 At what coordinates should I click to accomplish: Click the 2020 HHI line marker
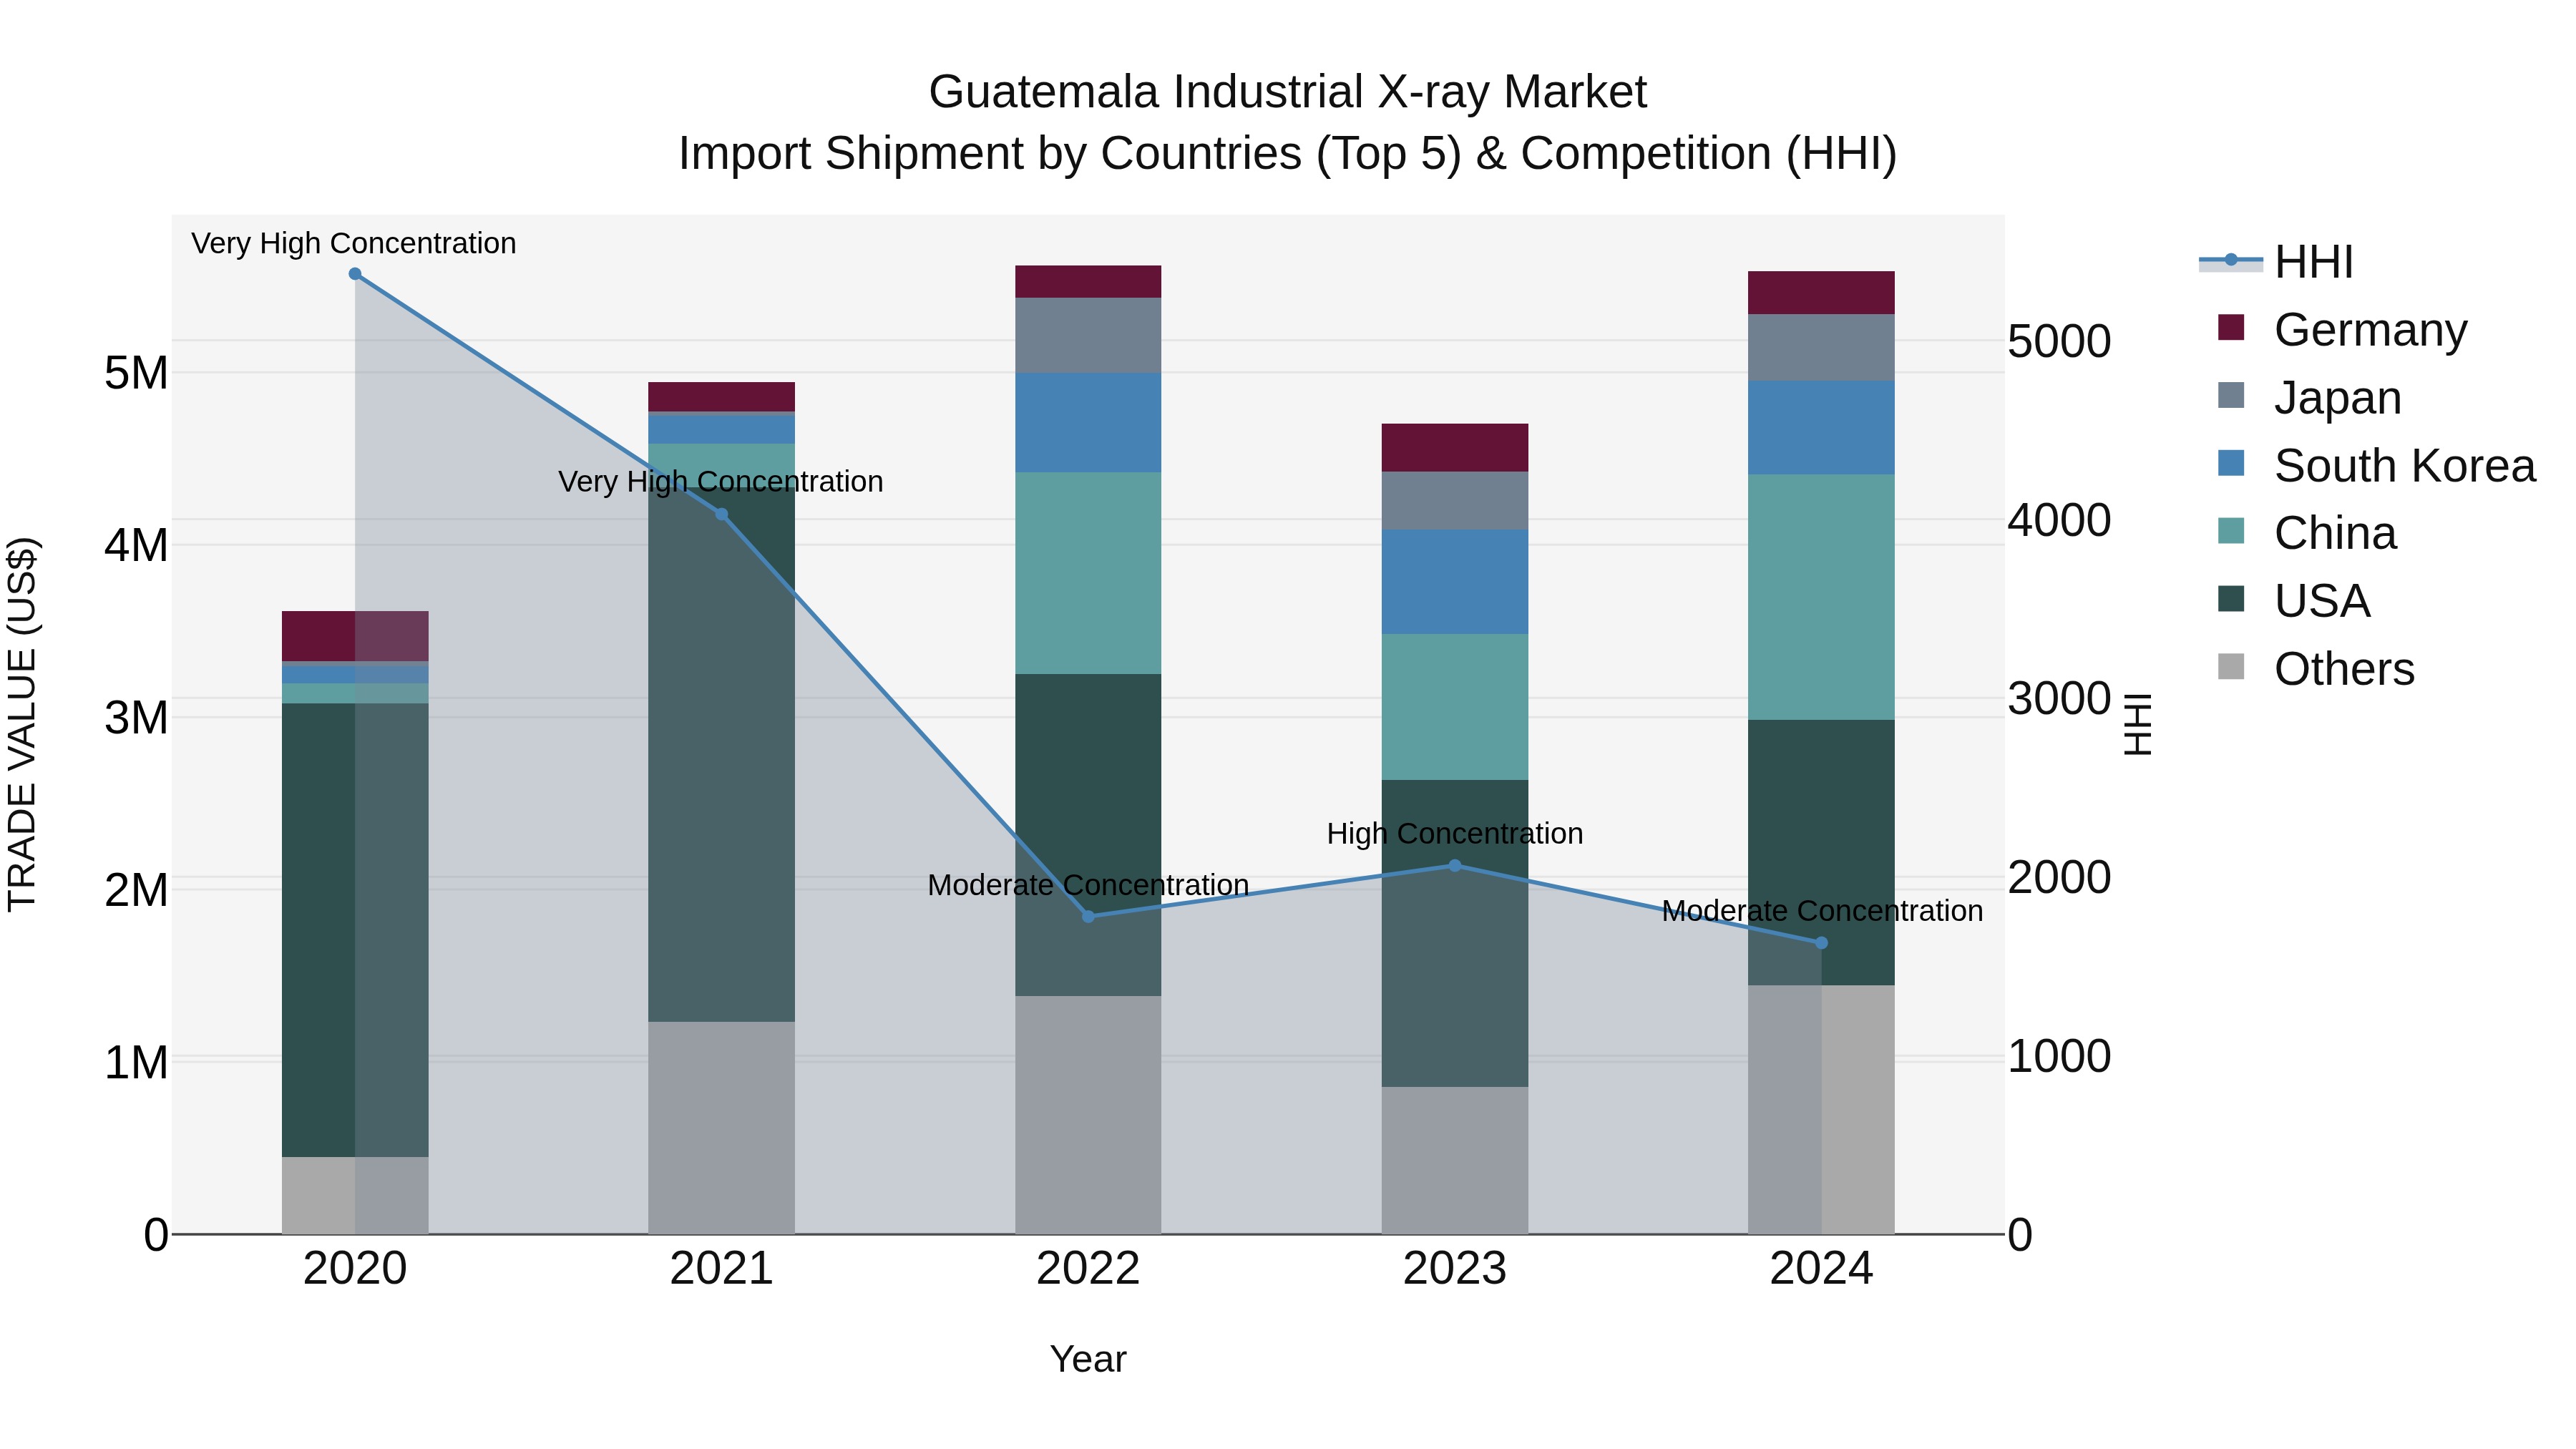pos(355,274)
